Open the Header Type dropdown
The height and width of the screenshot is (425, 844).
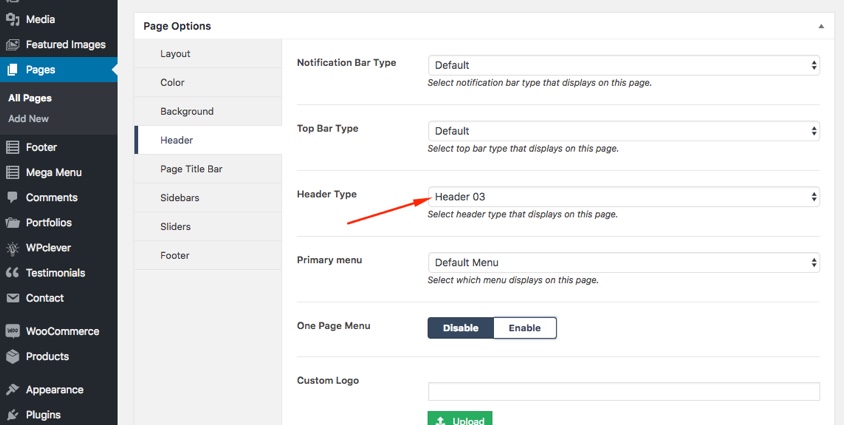(x=623, y=197)
